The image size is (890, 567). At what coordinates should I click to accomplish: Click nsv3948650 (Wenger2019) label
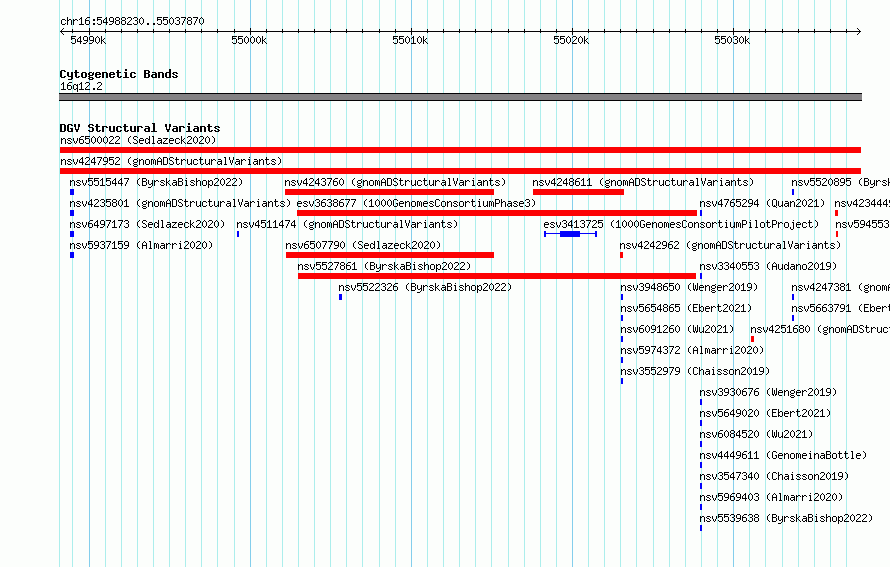pos(689,287)
